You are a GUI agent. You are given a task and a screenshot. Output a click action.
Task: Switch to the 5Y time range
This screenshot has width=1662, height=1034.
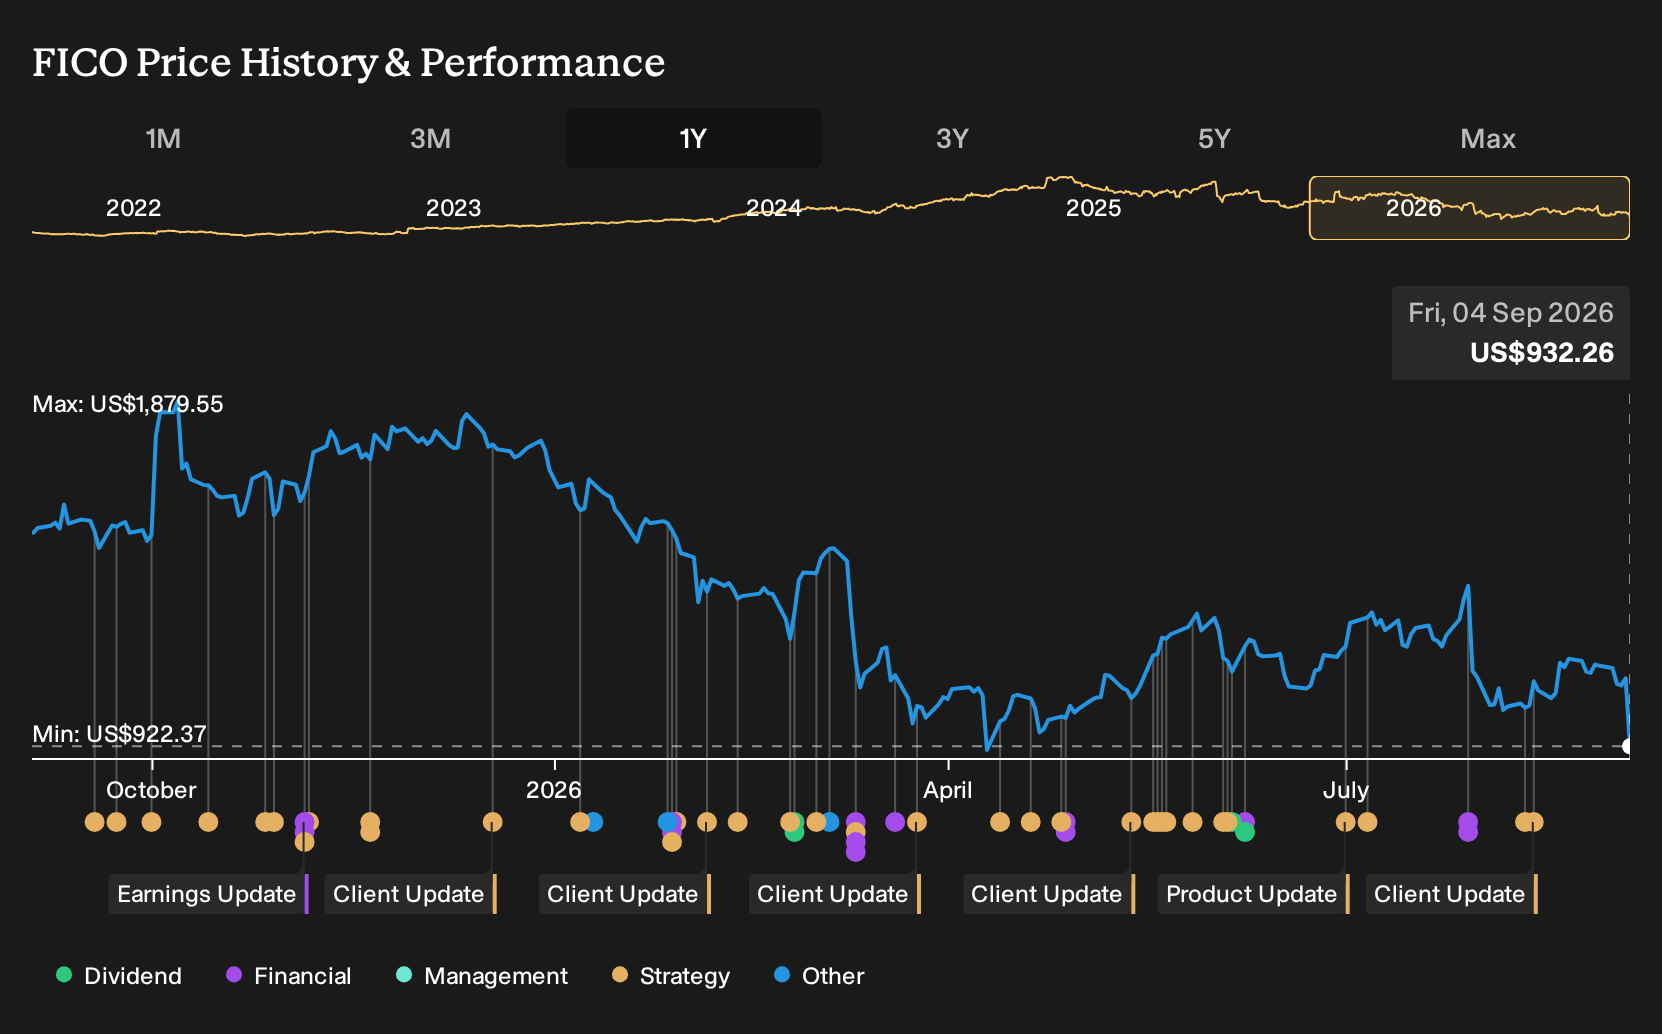1214,138
